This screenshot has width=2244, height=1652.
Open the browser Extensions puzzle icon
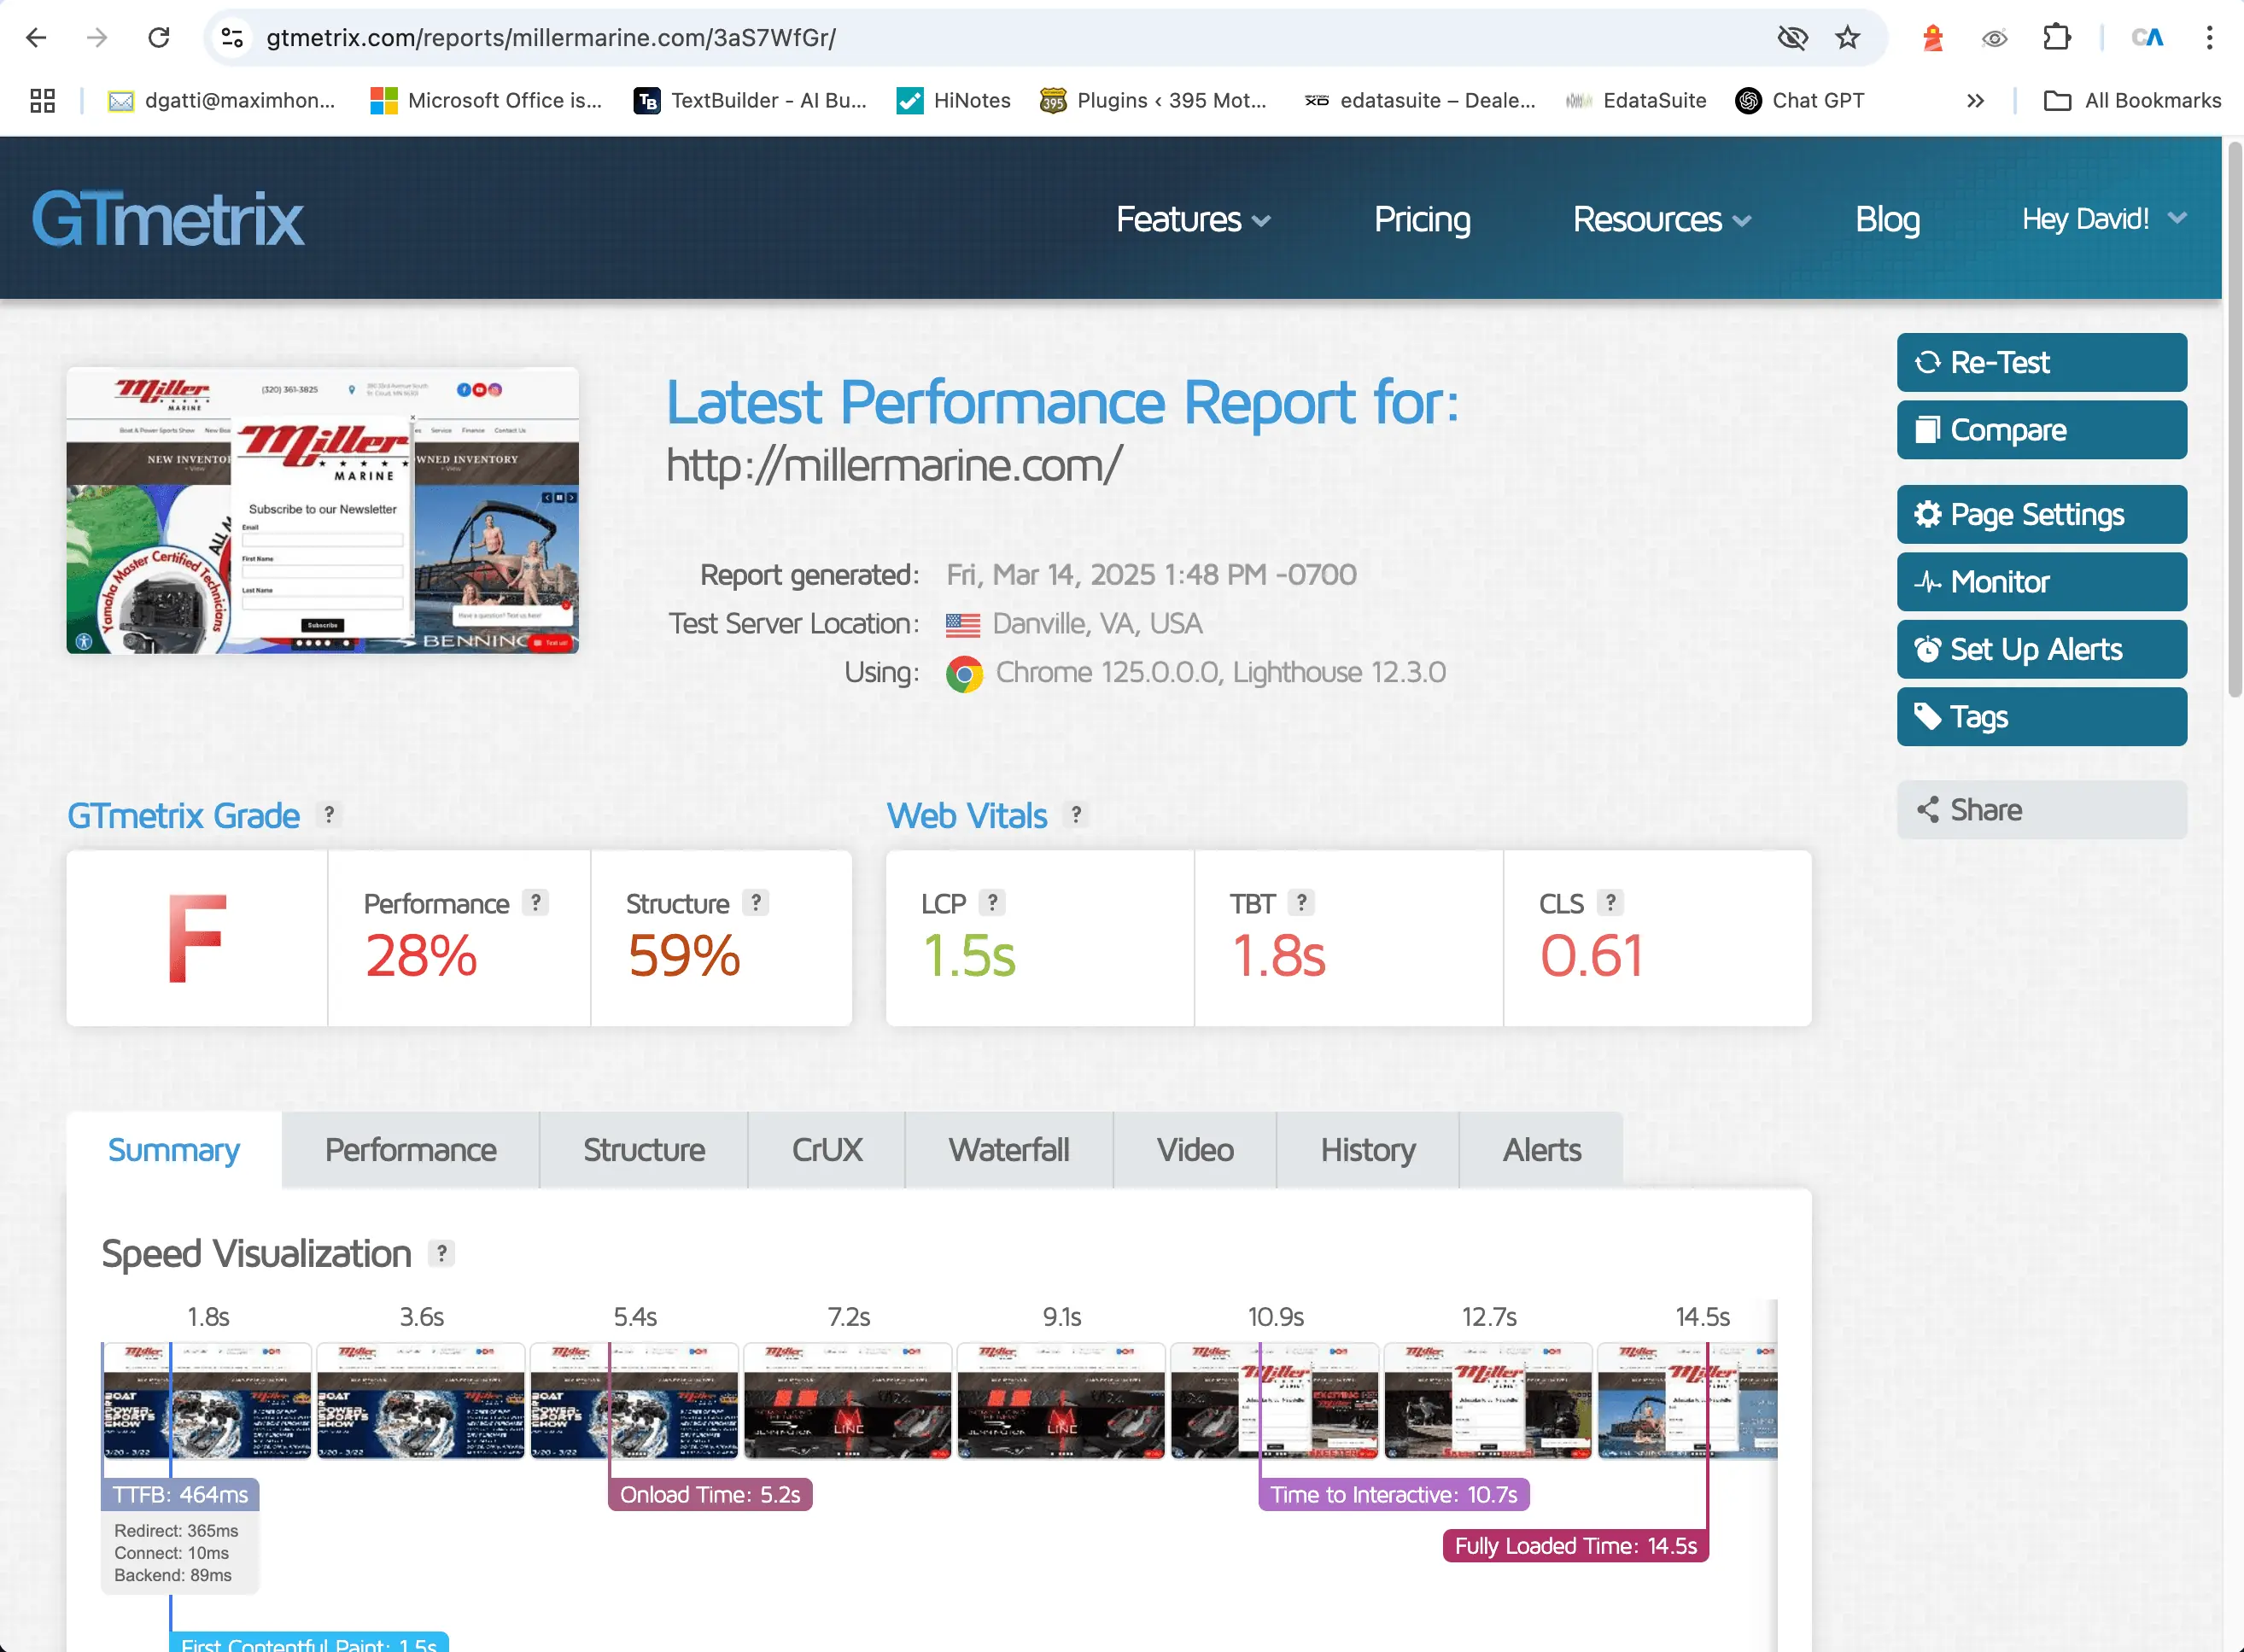[x=2056, y=38]
